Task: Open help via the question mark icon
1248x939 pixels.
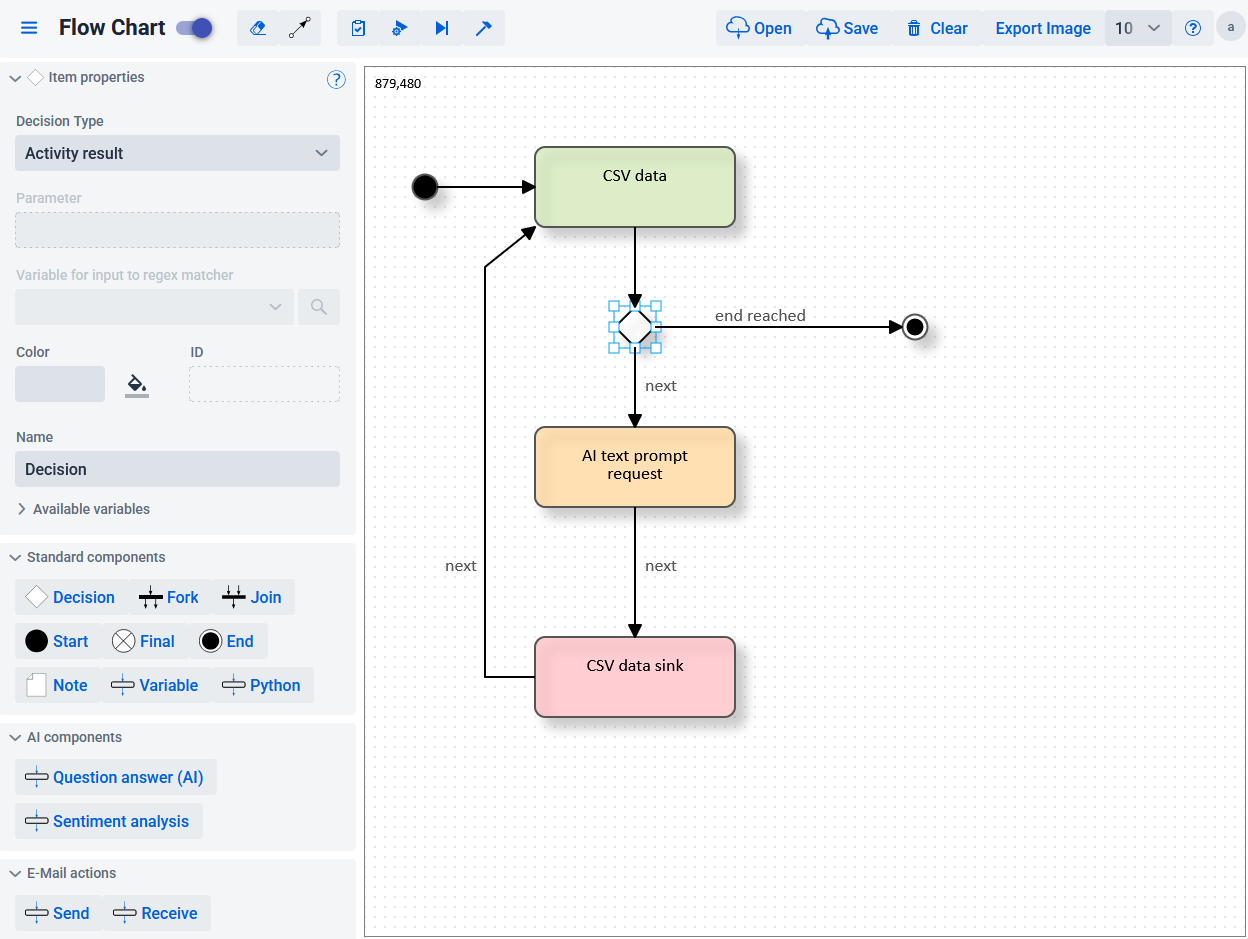Action: tap(1193, 28)
